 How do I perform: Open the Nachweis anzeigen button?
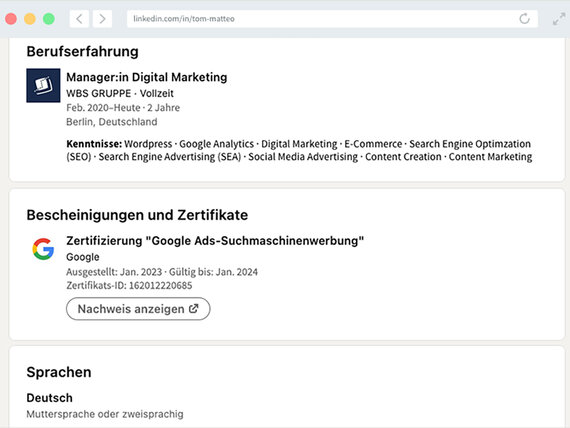tap(138, 309)
